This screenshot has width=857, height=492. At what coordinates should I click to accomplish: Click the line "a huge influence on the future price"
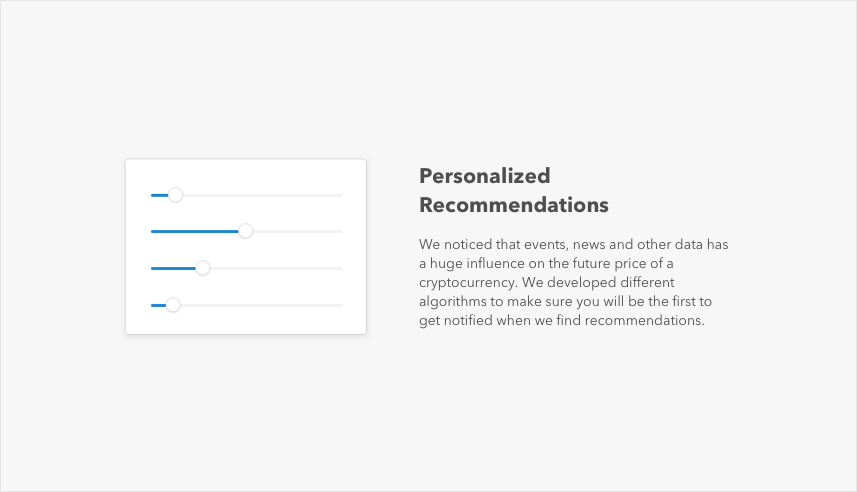tap(547, 263)
